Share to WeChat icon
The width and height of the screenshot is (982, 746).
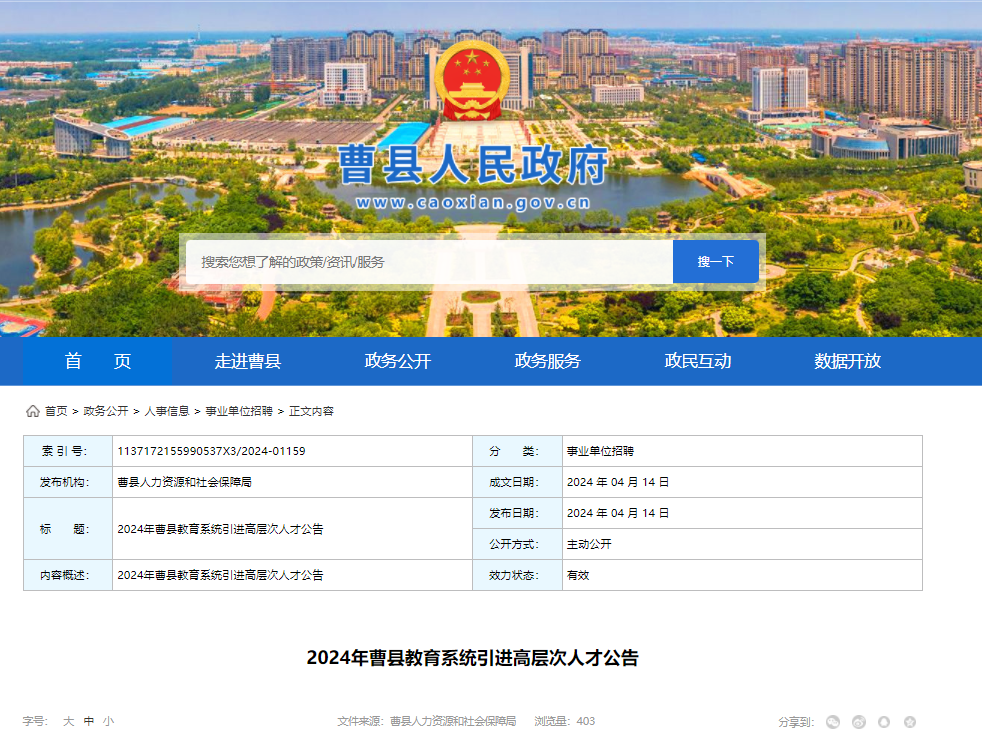pos(832,722)
